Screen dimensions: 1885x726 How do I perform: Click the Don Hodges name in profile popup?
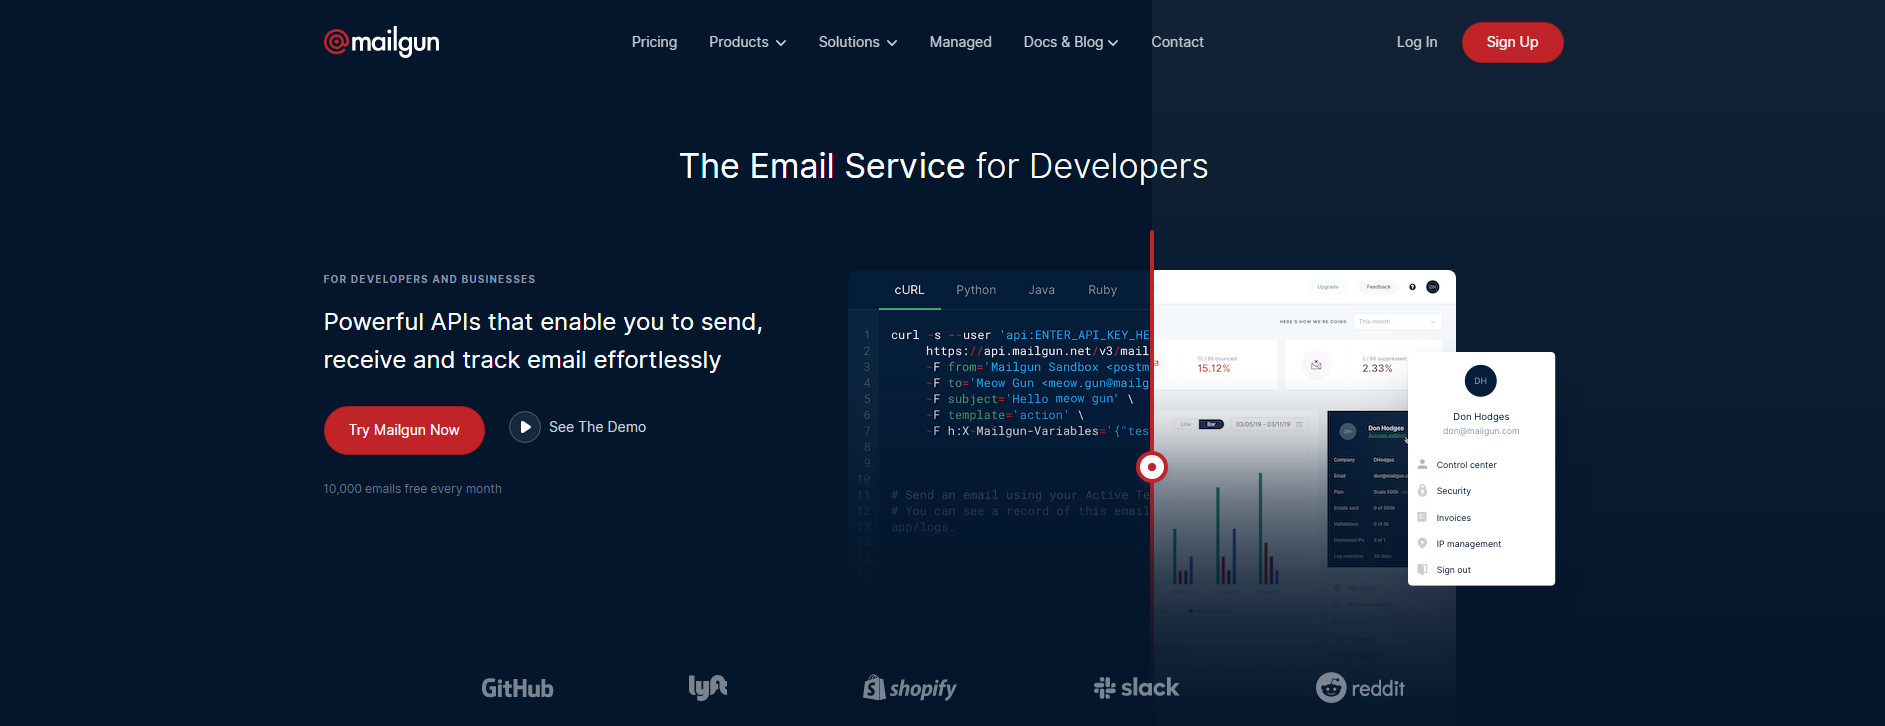(1481, 417)
